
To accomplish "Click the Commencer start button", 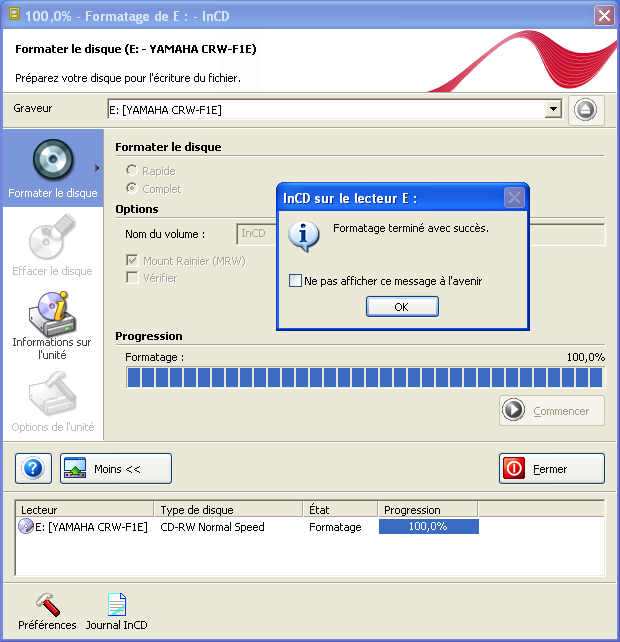I will click(x=552, y=410).
